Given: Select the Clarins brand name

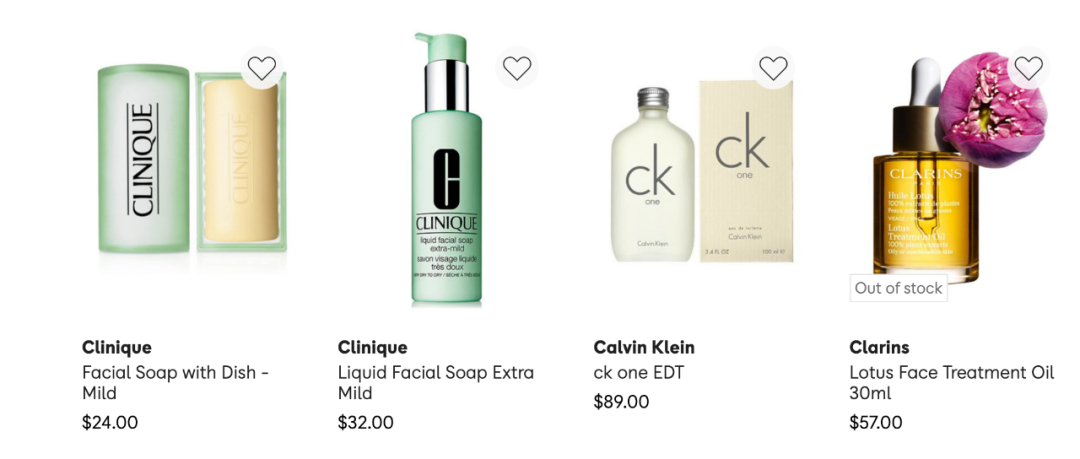Looking at the screenshot, I should pos(880,347).
